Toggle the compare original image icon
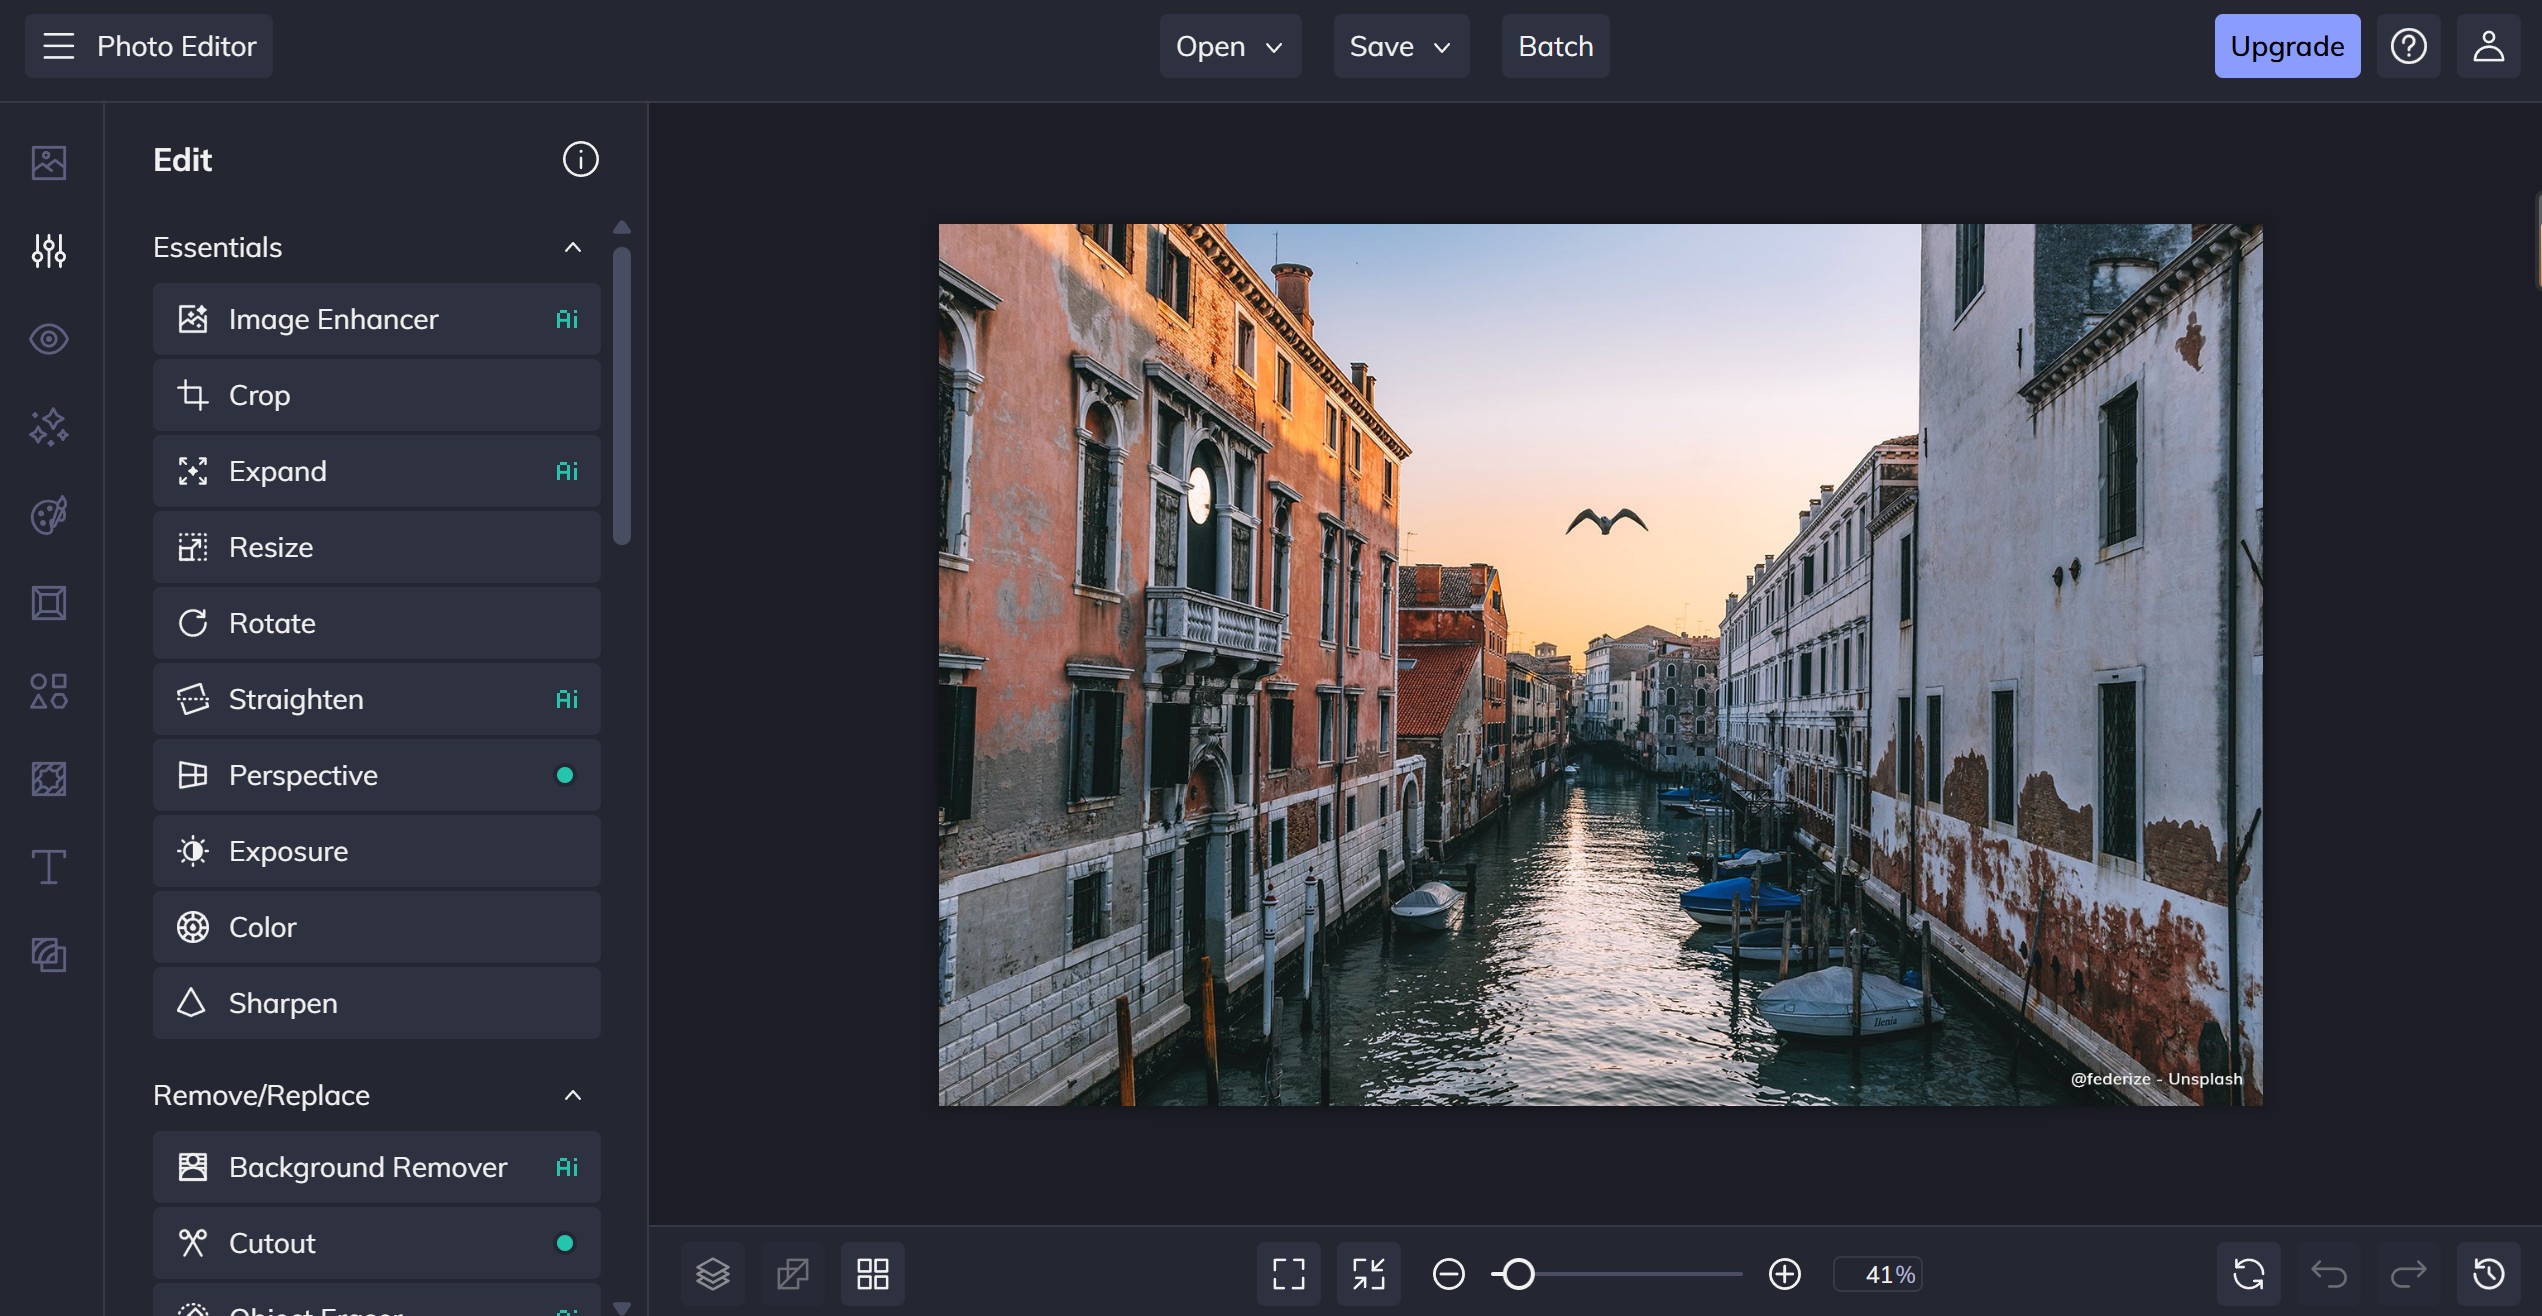2542x1316 pixels. pyautogui.click(x=793, y=1274)
